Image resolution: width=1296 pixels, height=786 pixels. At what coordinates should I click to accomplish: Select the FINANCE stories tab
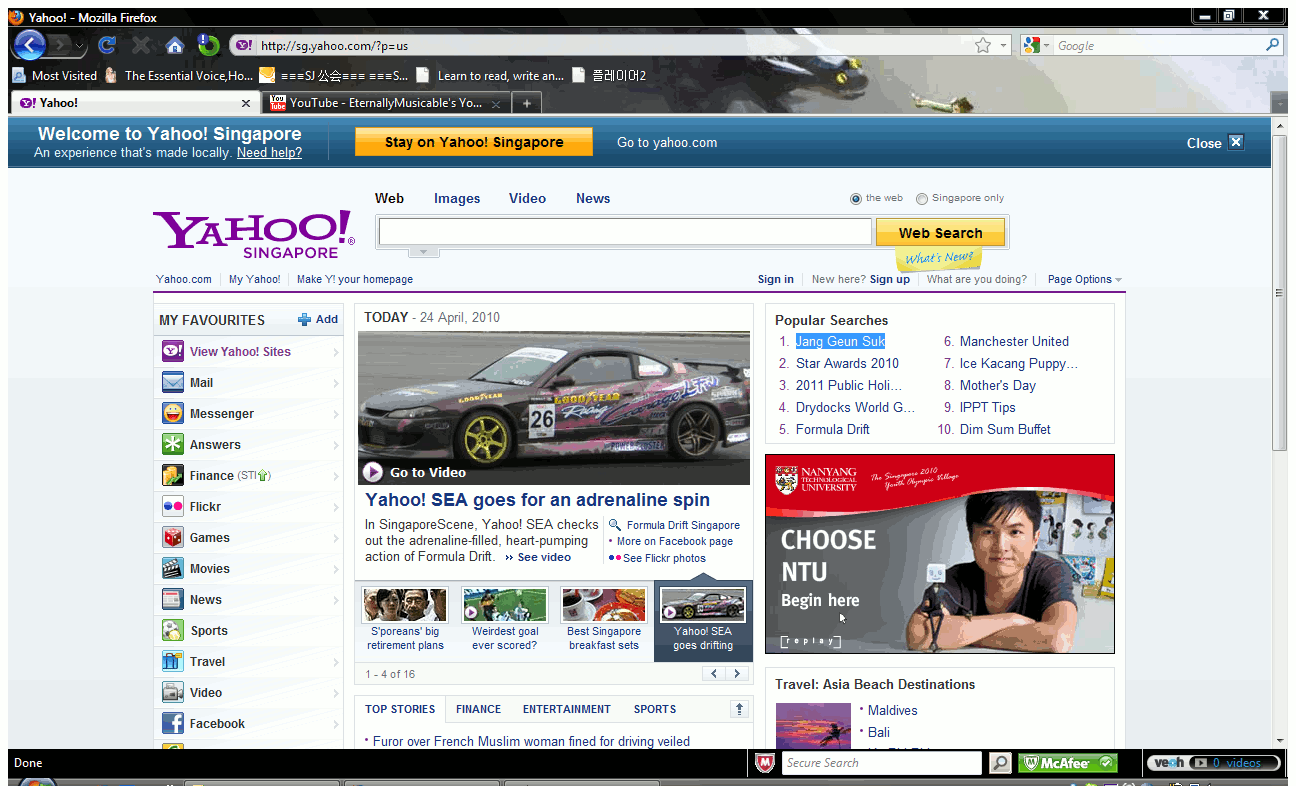[478, 709]
